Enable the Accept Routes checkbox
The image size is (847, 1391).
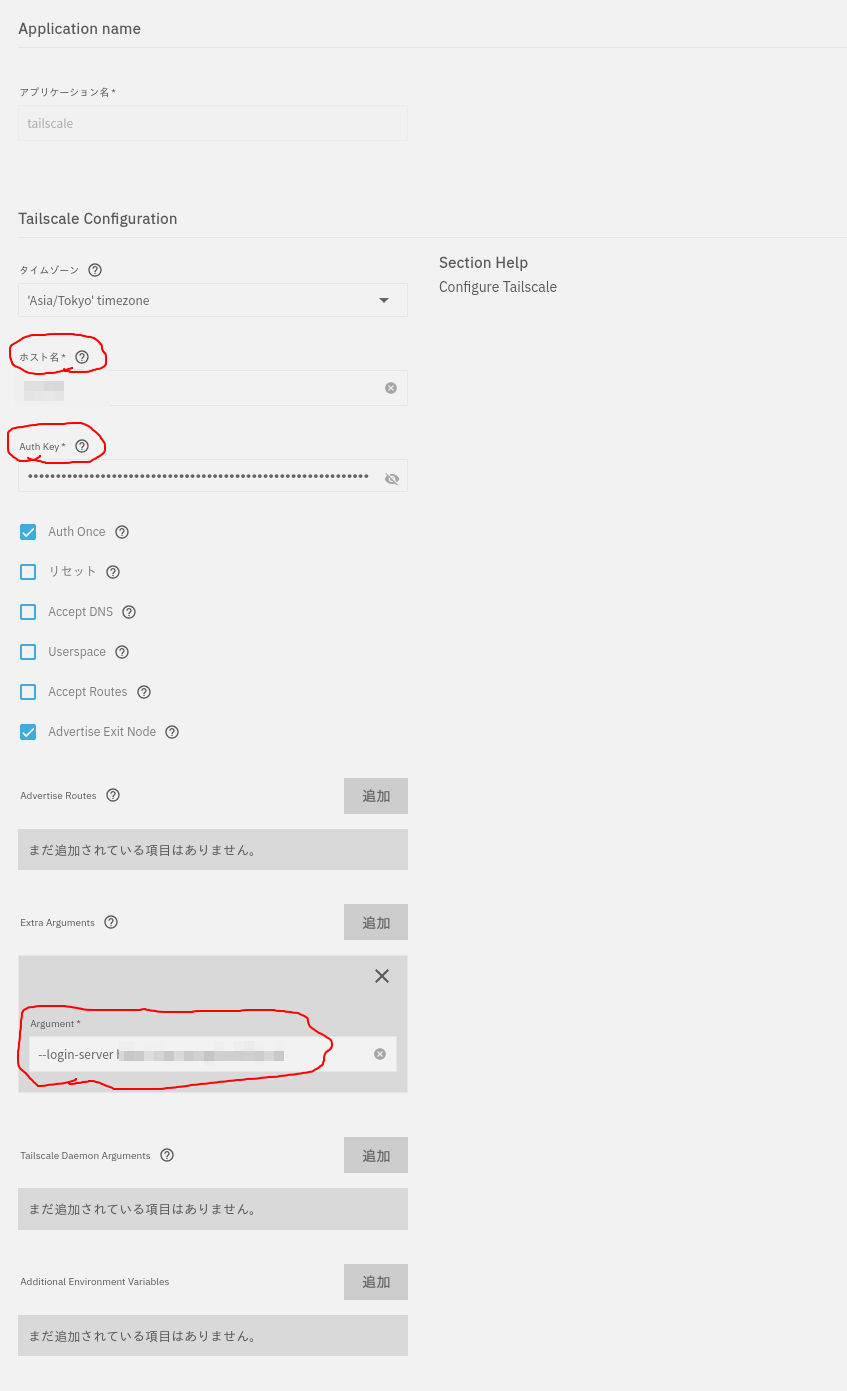(x=28, y=692)
